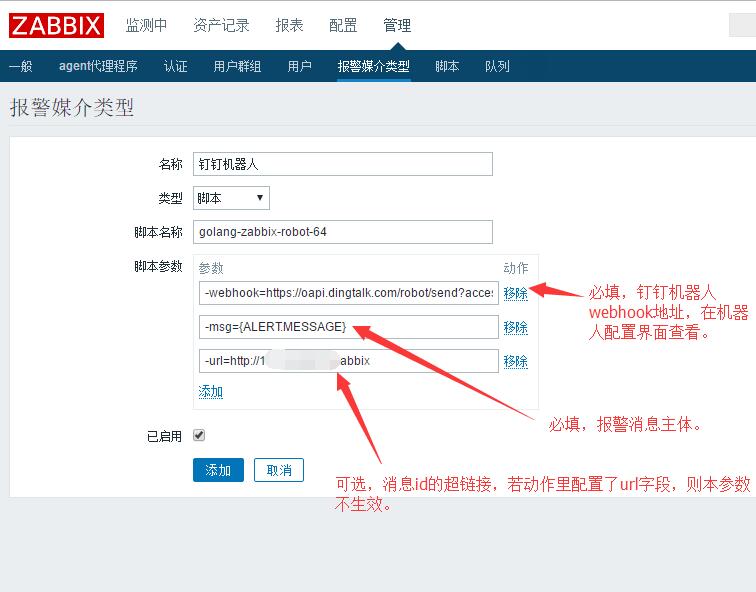Focus the 脚本名称 field golang-zabbix-robot-64
The height and width of the screenshot is (592, 756).
point(343,232)
